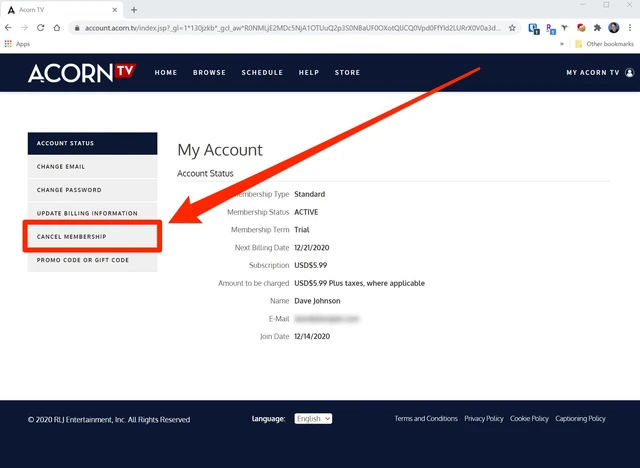
Task: Click join date 12/14/2020
Action: coord(312,337)
